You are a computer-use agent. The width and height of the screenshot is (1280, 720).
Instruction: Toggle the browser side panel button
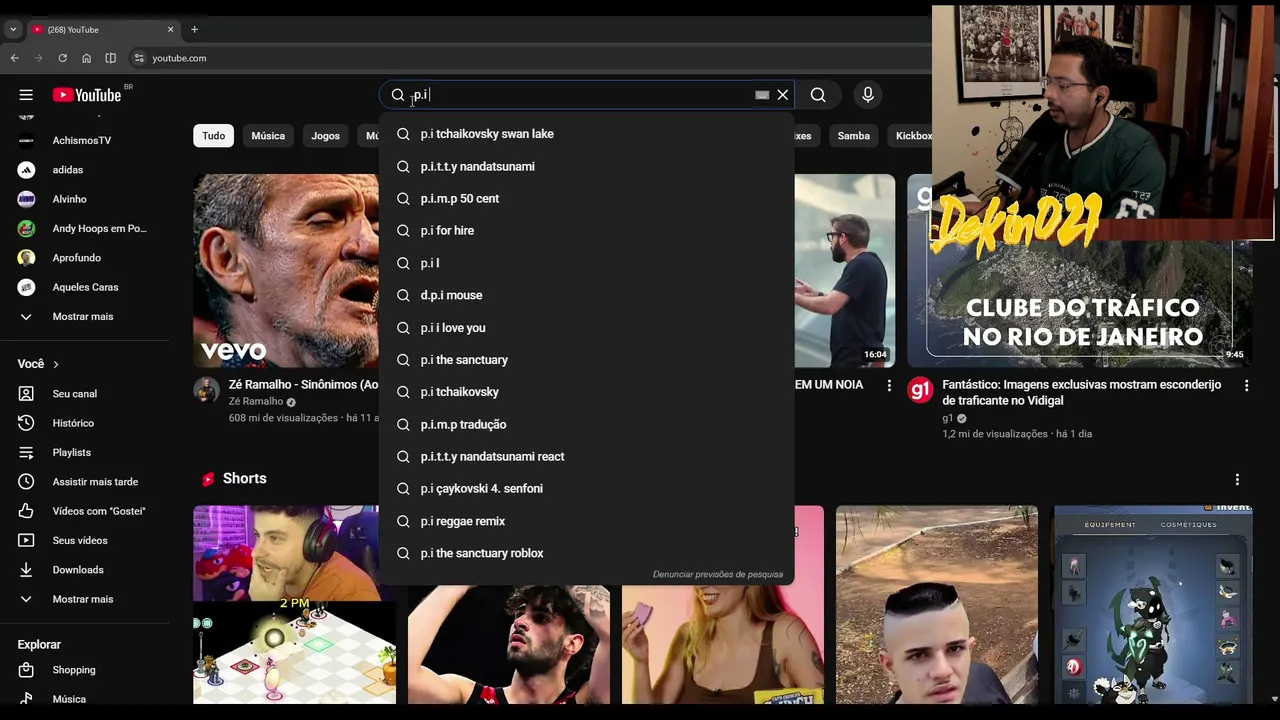point(110,58)
